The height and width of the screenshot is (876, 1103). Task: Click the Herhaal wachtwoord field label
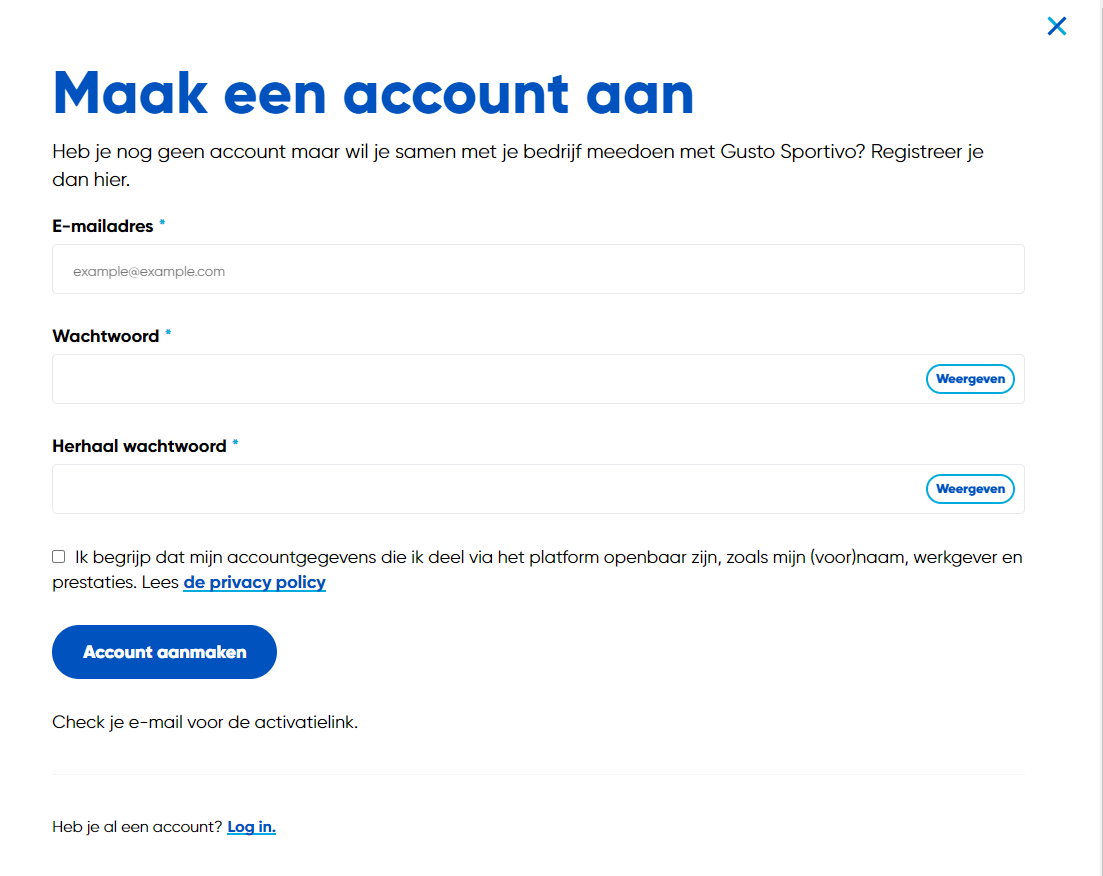[139, 446]
